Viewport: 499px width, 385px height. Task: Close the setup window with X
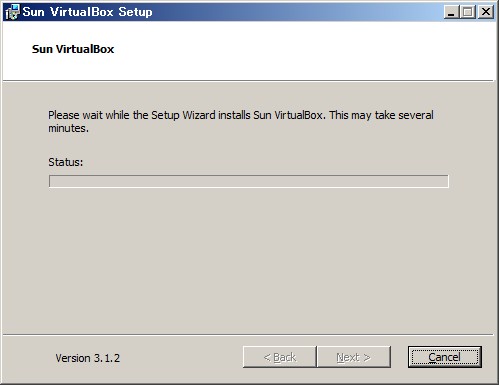click(x=486, y=12)
